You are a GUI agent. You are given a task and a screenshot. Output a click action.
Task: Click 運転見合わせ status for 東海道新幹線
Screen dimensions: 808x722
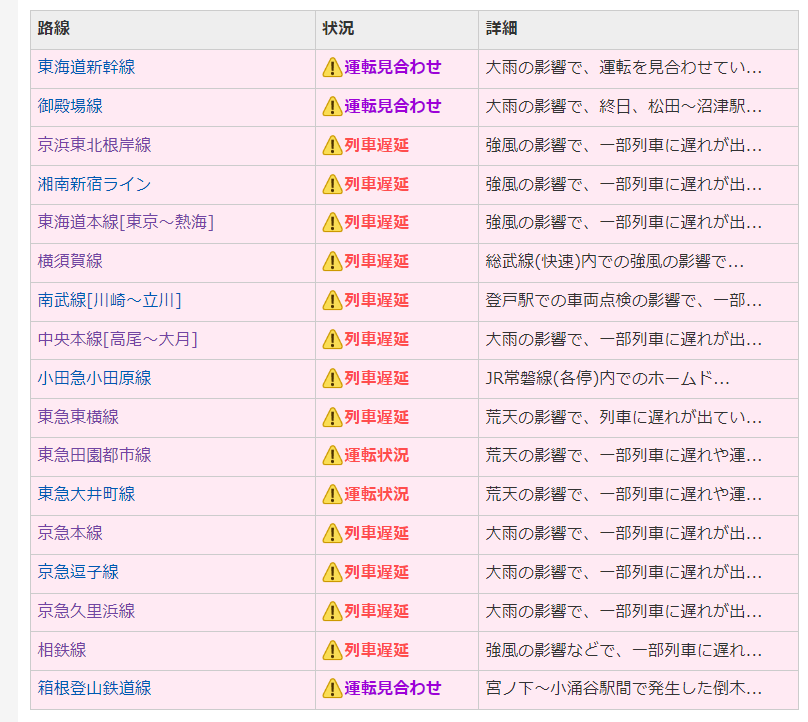[x=393, y=67]
